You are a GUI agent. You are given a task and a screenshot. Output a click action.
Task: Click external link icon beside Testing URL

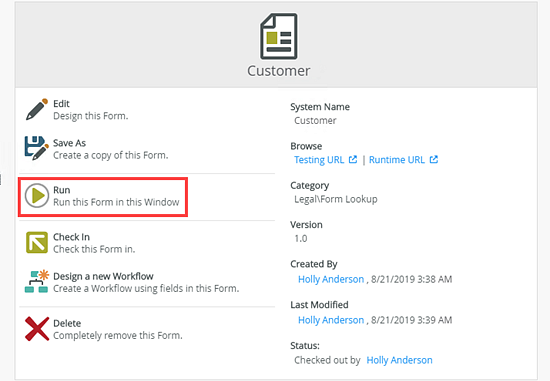coord(353,160)
